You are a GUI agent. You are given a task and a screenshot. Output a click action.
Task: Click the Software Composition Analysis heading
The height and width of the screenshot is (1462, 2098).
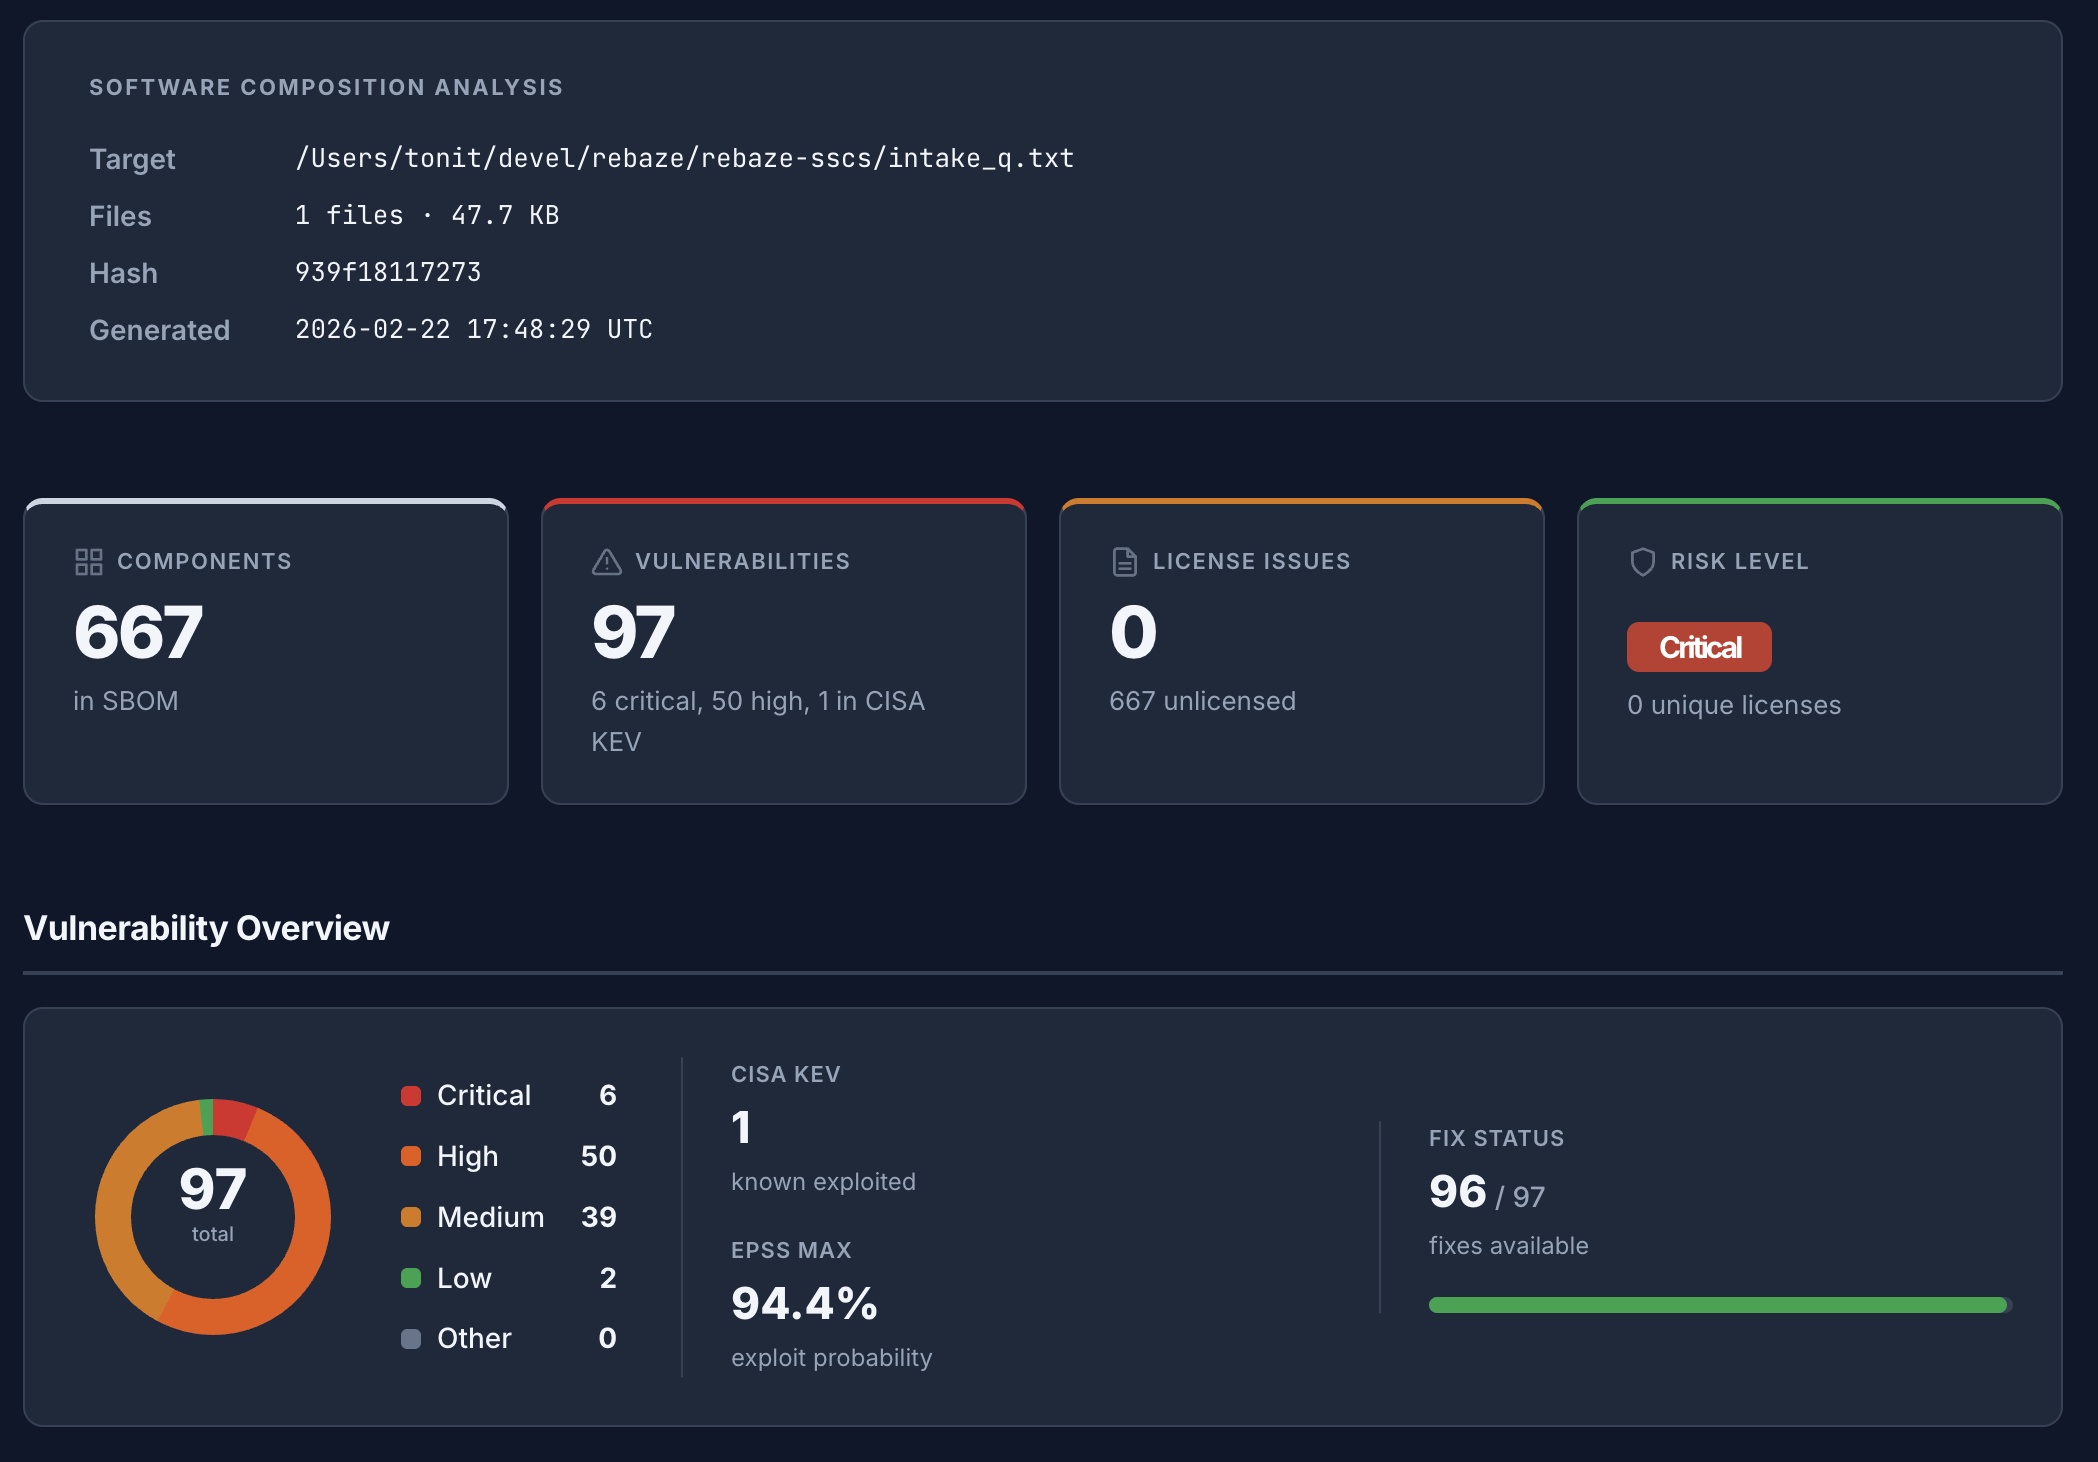[x=326, y=87]
